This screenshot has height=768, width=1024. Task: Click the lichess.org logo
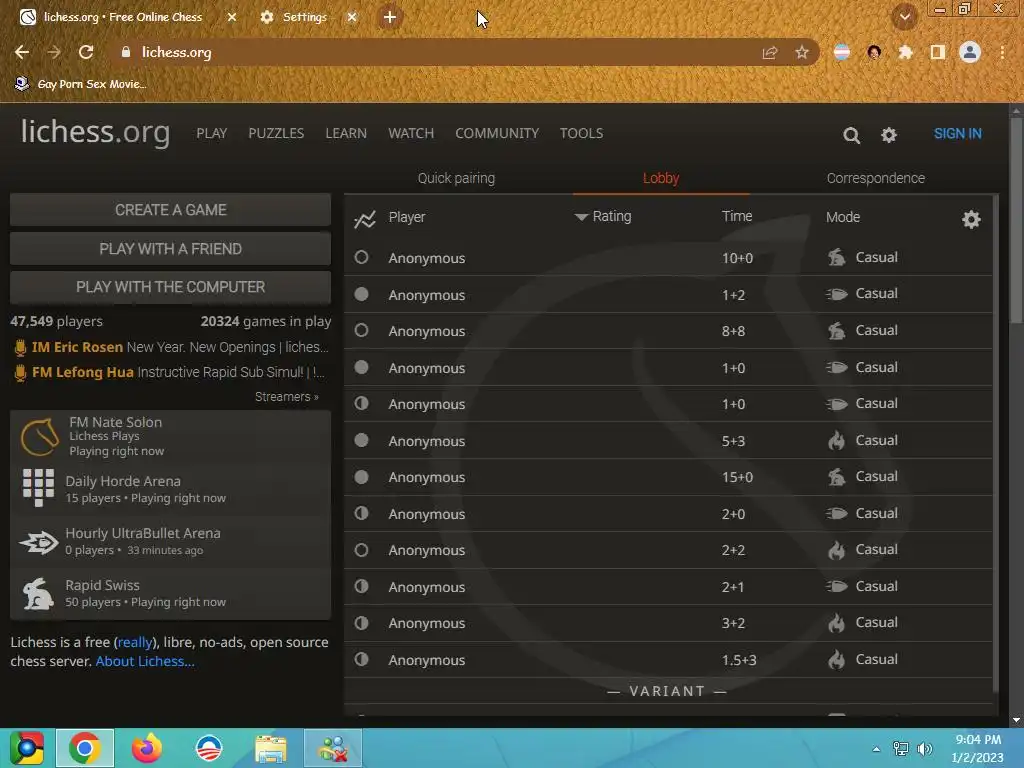pos(95,133)
